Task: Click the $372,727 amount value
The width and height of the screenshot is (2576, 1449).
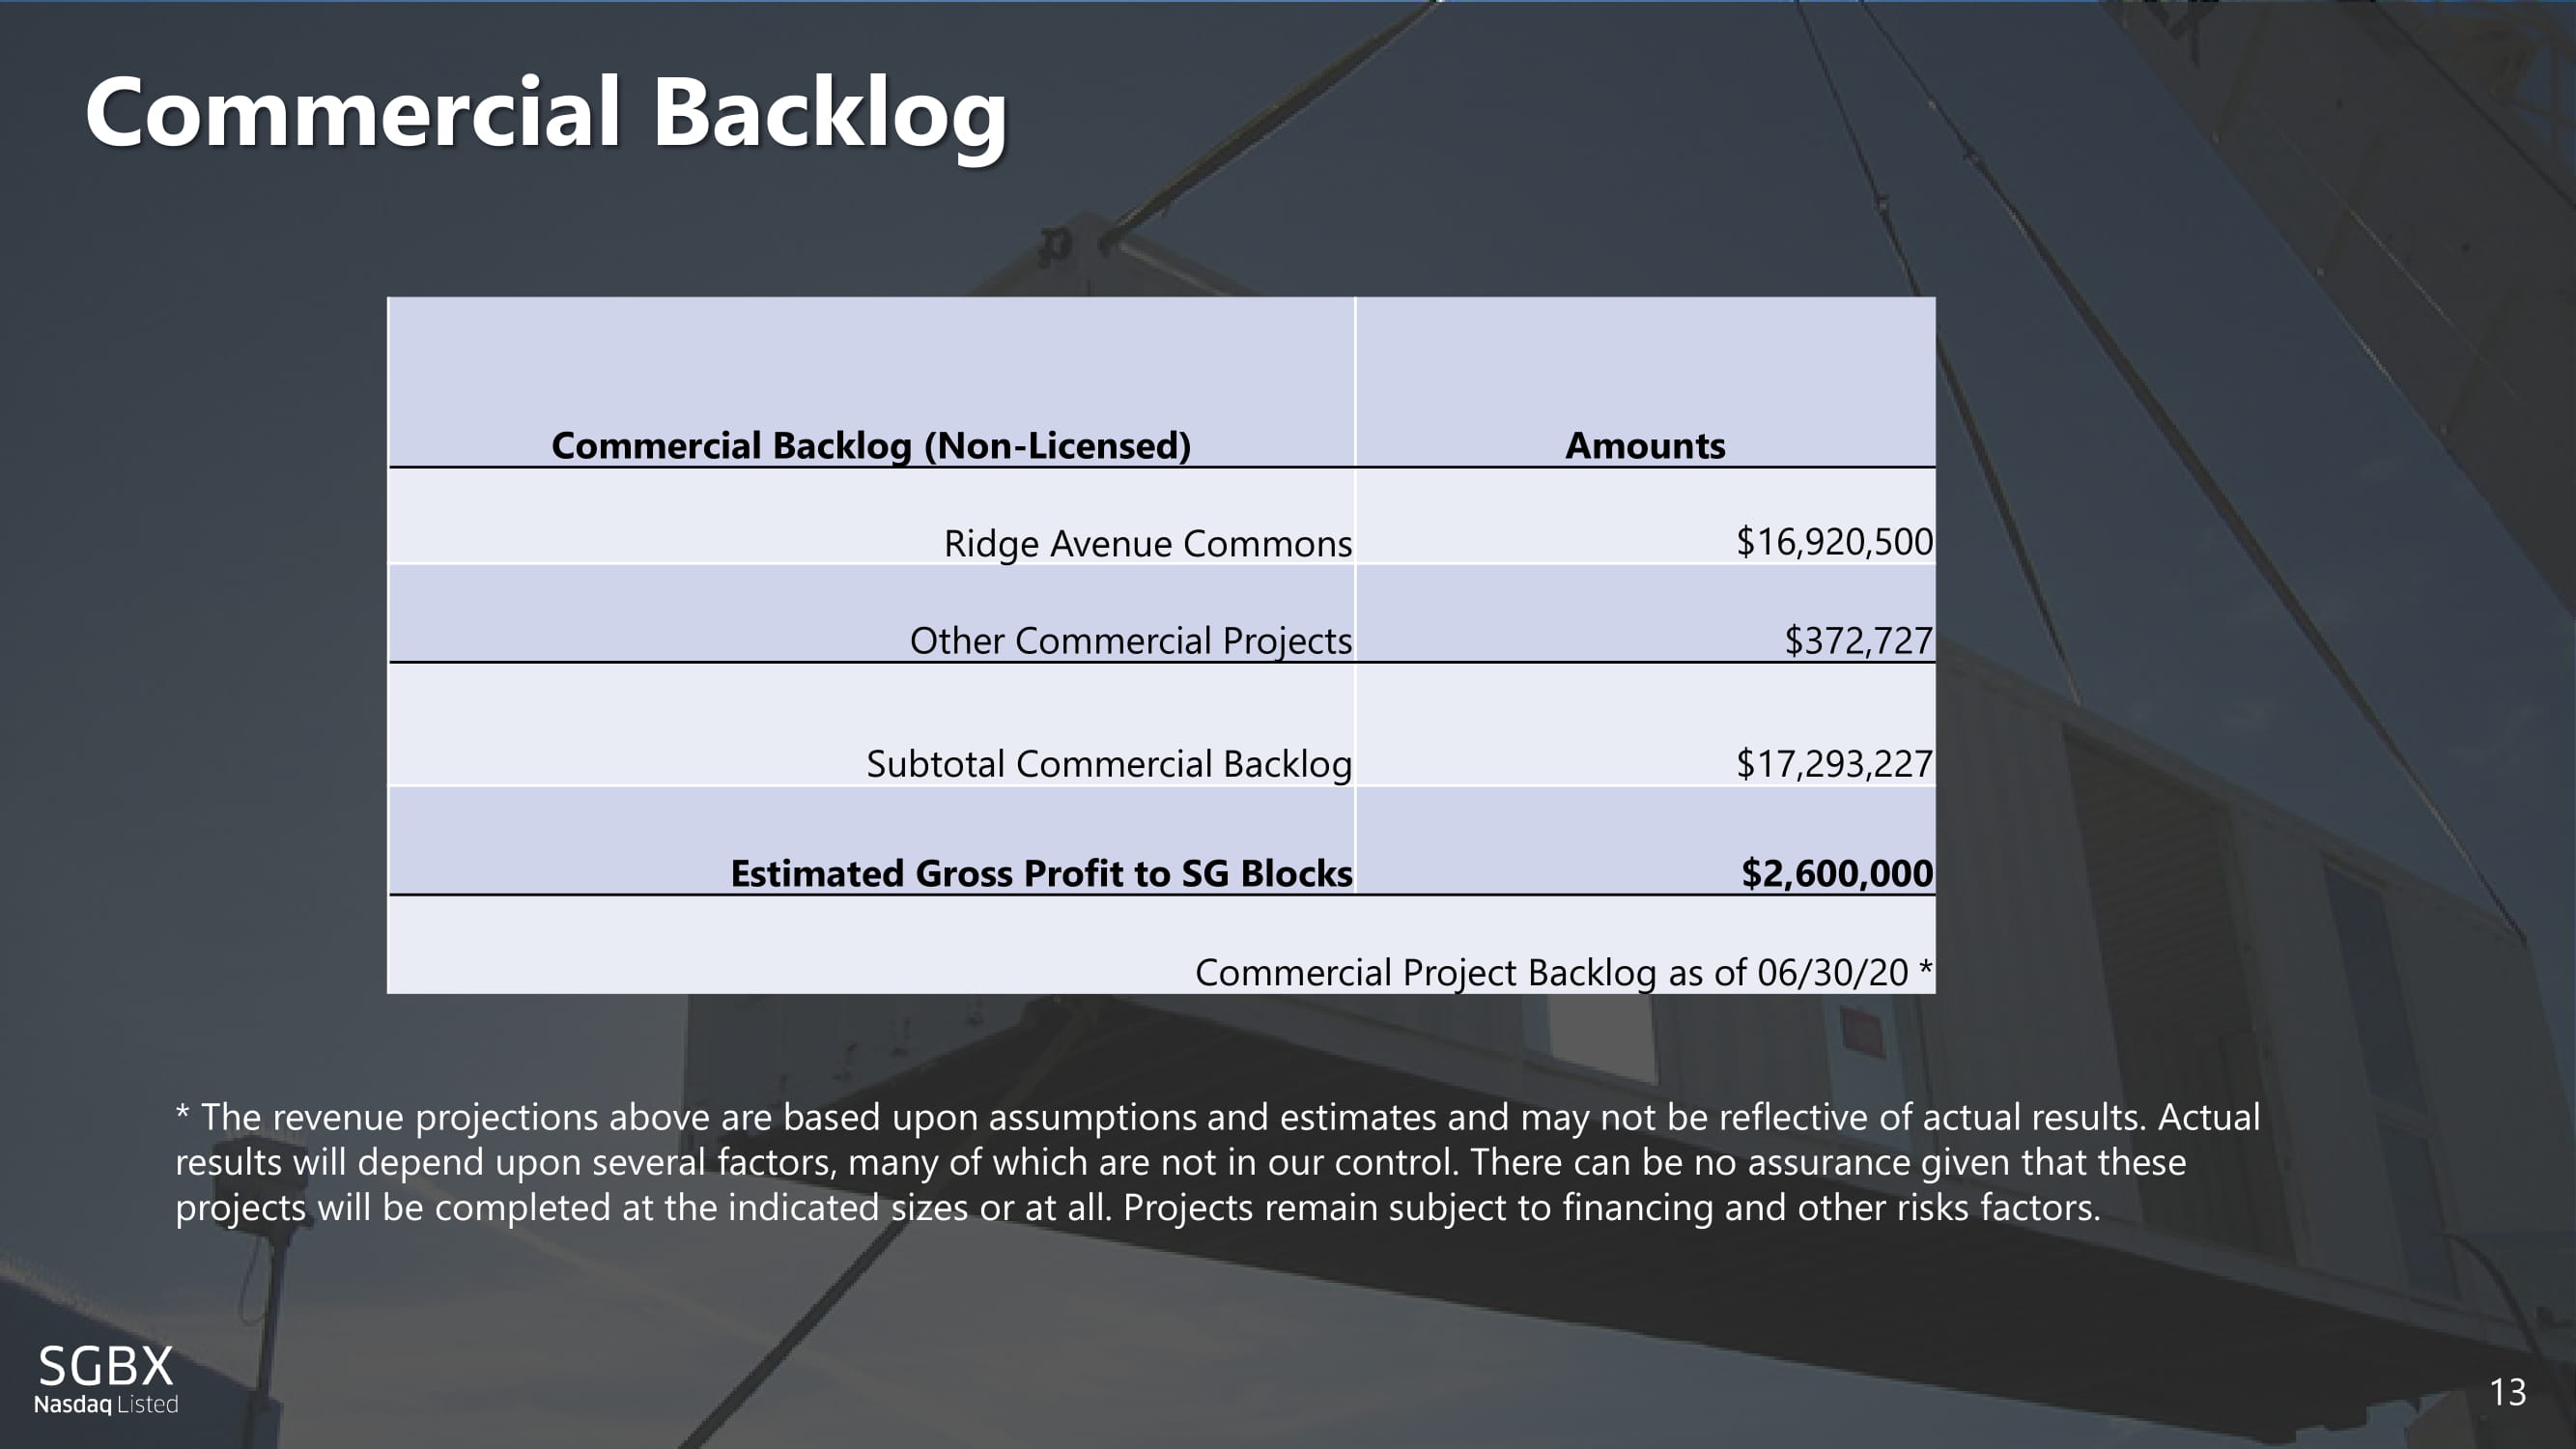Action: tap(1858, 641)
